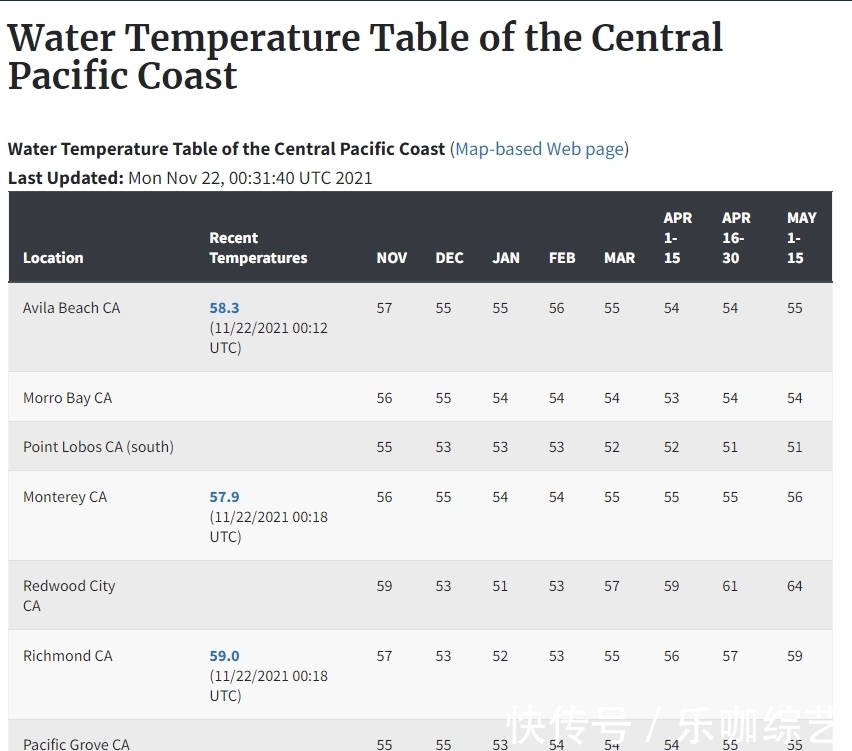This screenshot has height=751, width=852.
Task: Select the Recent Temperatures column header
Action: click(x=258, y=248)
